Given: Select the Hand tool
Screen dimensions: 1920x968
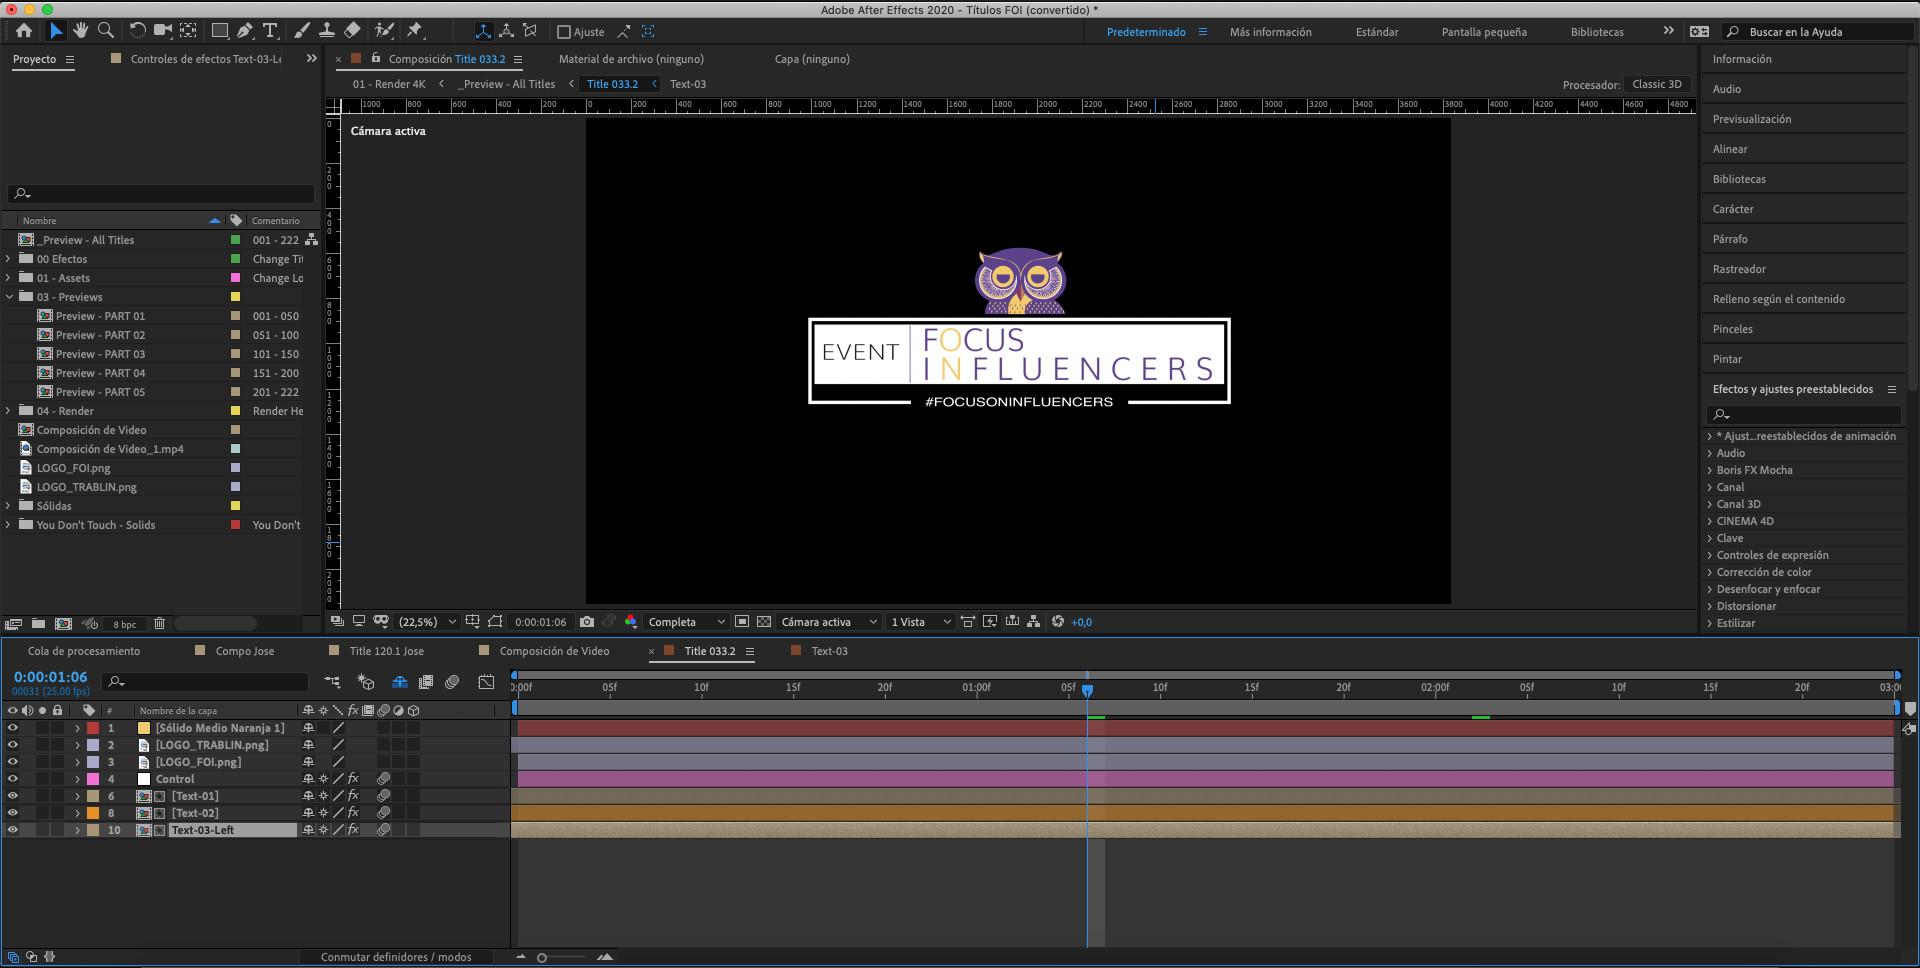Looking at the screenshot, I should point(80,31).
